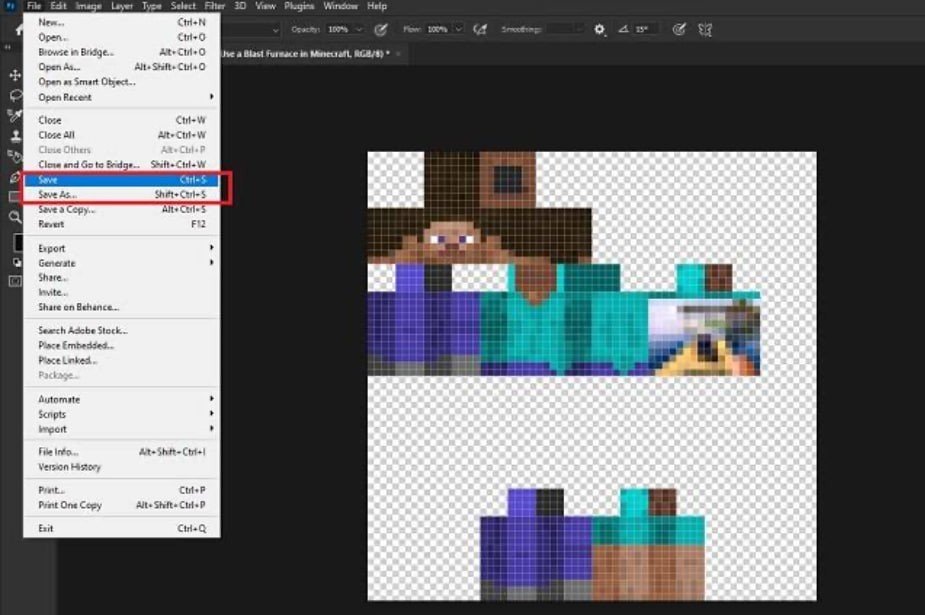
Task: Expand the Automate submenu
Action: tap(122, 399)
